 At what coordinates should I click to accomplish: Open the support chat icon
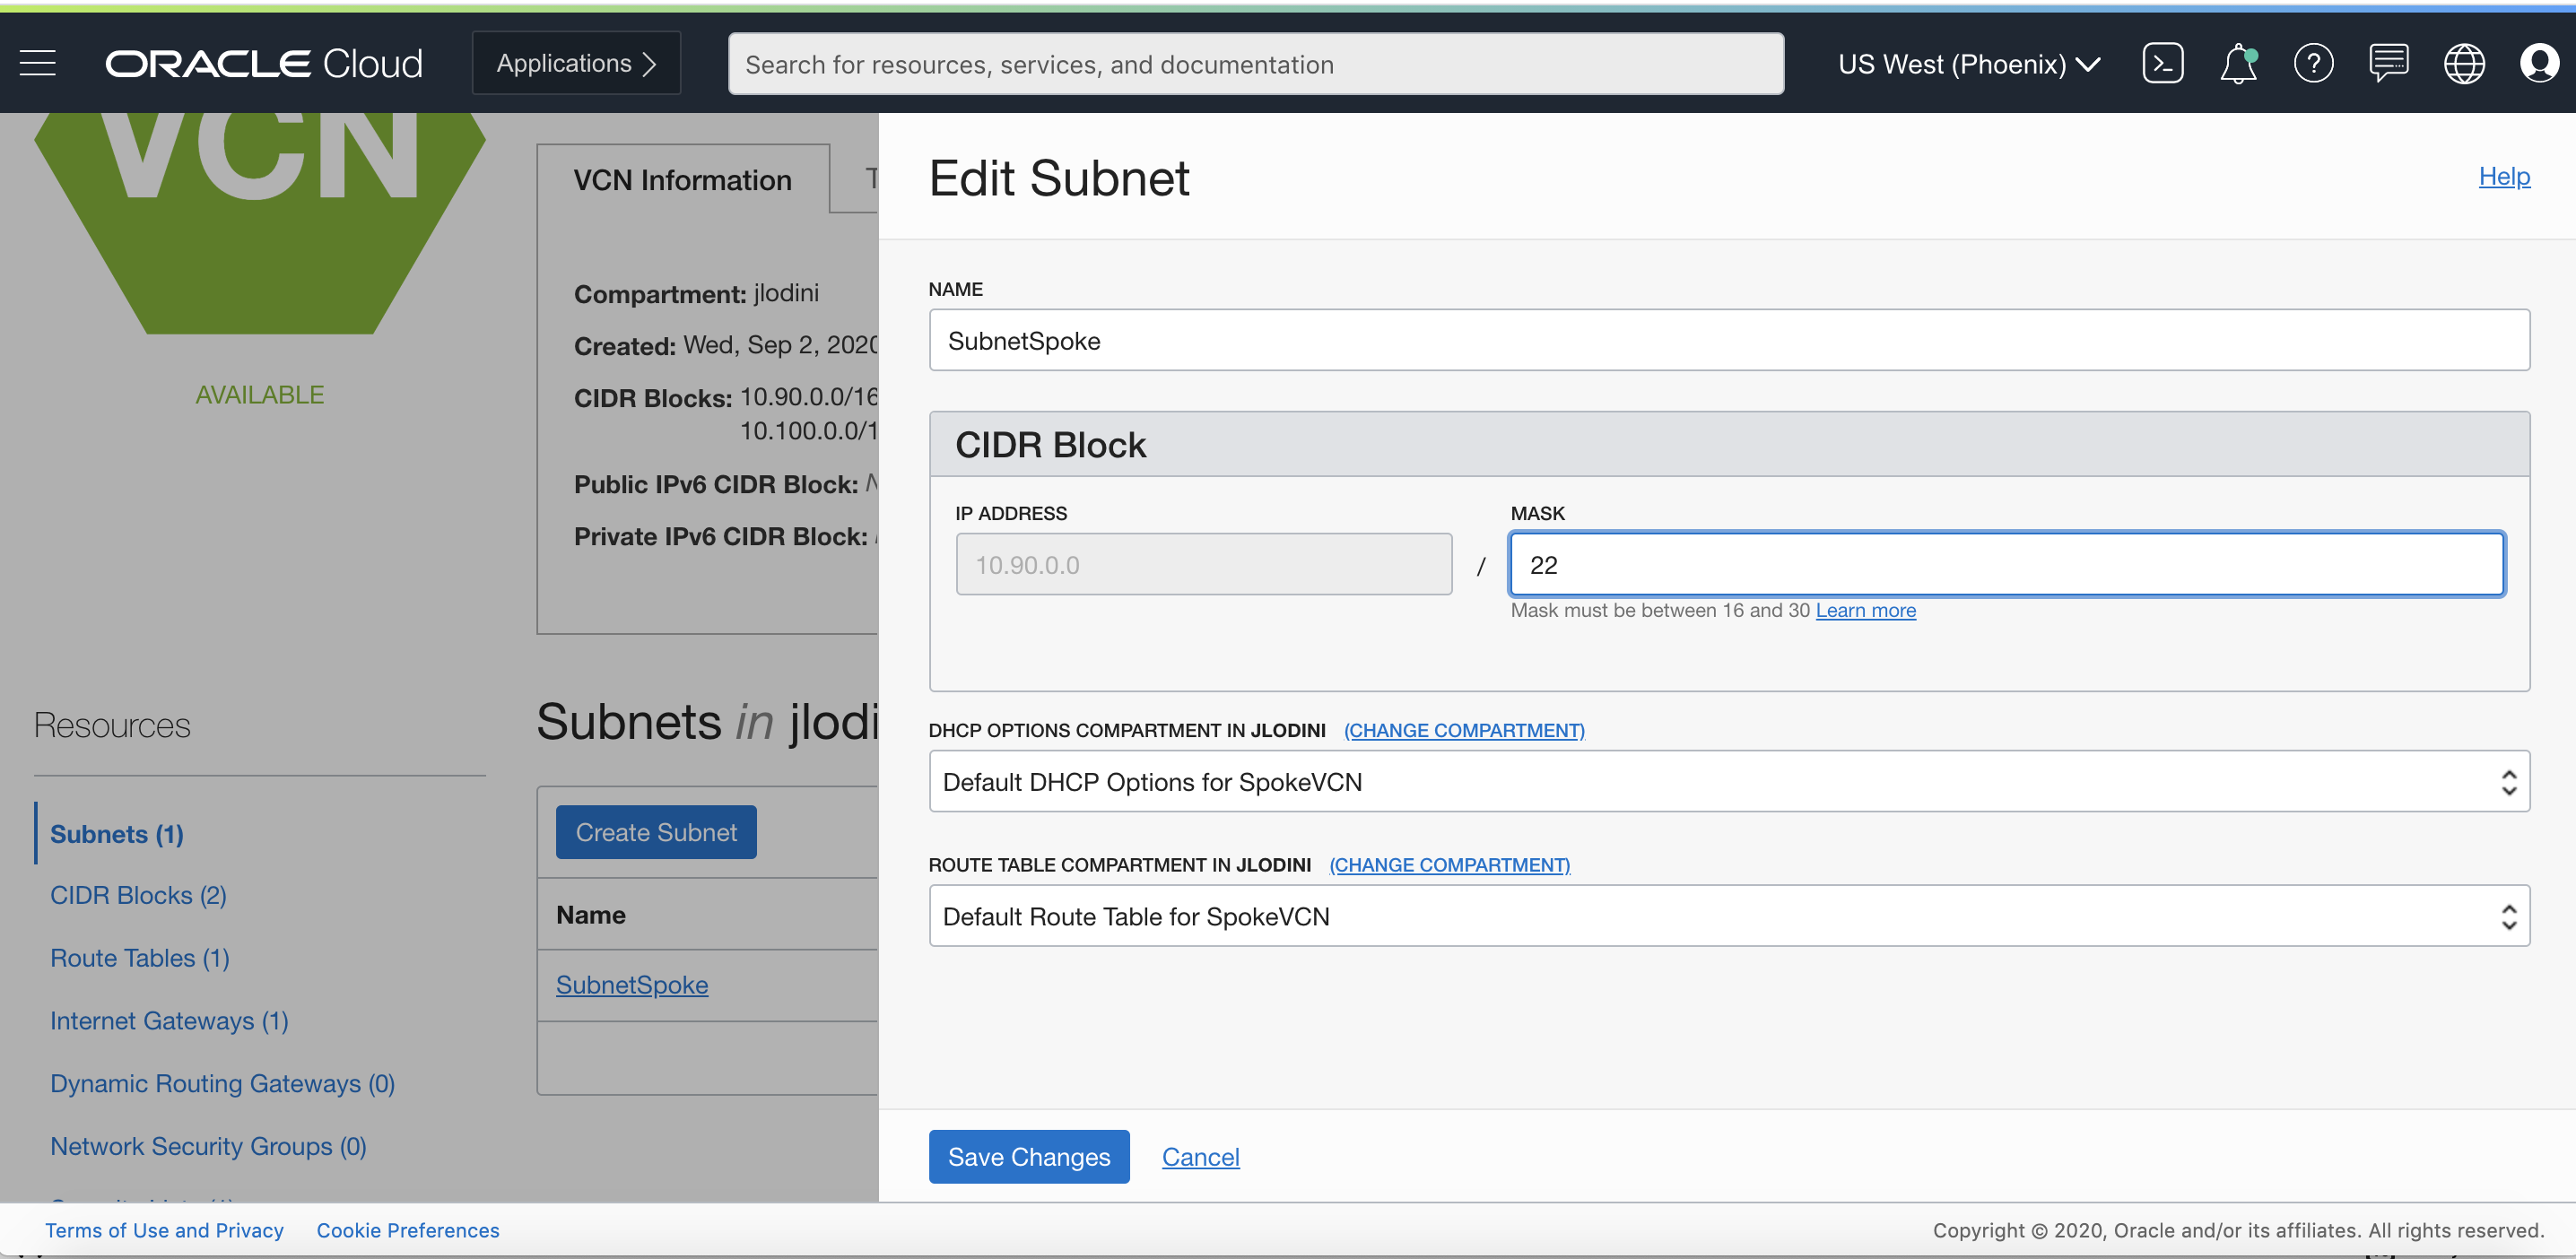2388,63
